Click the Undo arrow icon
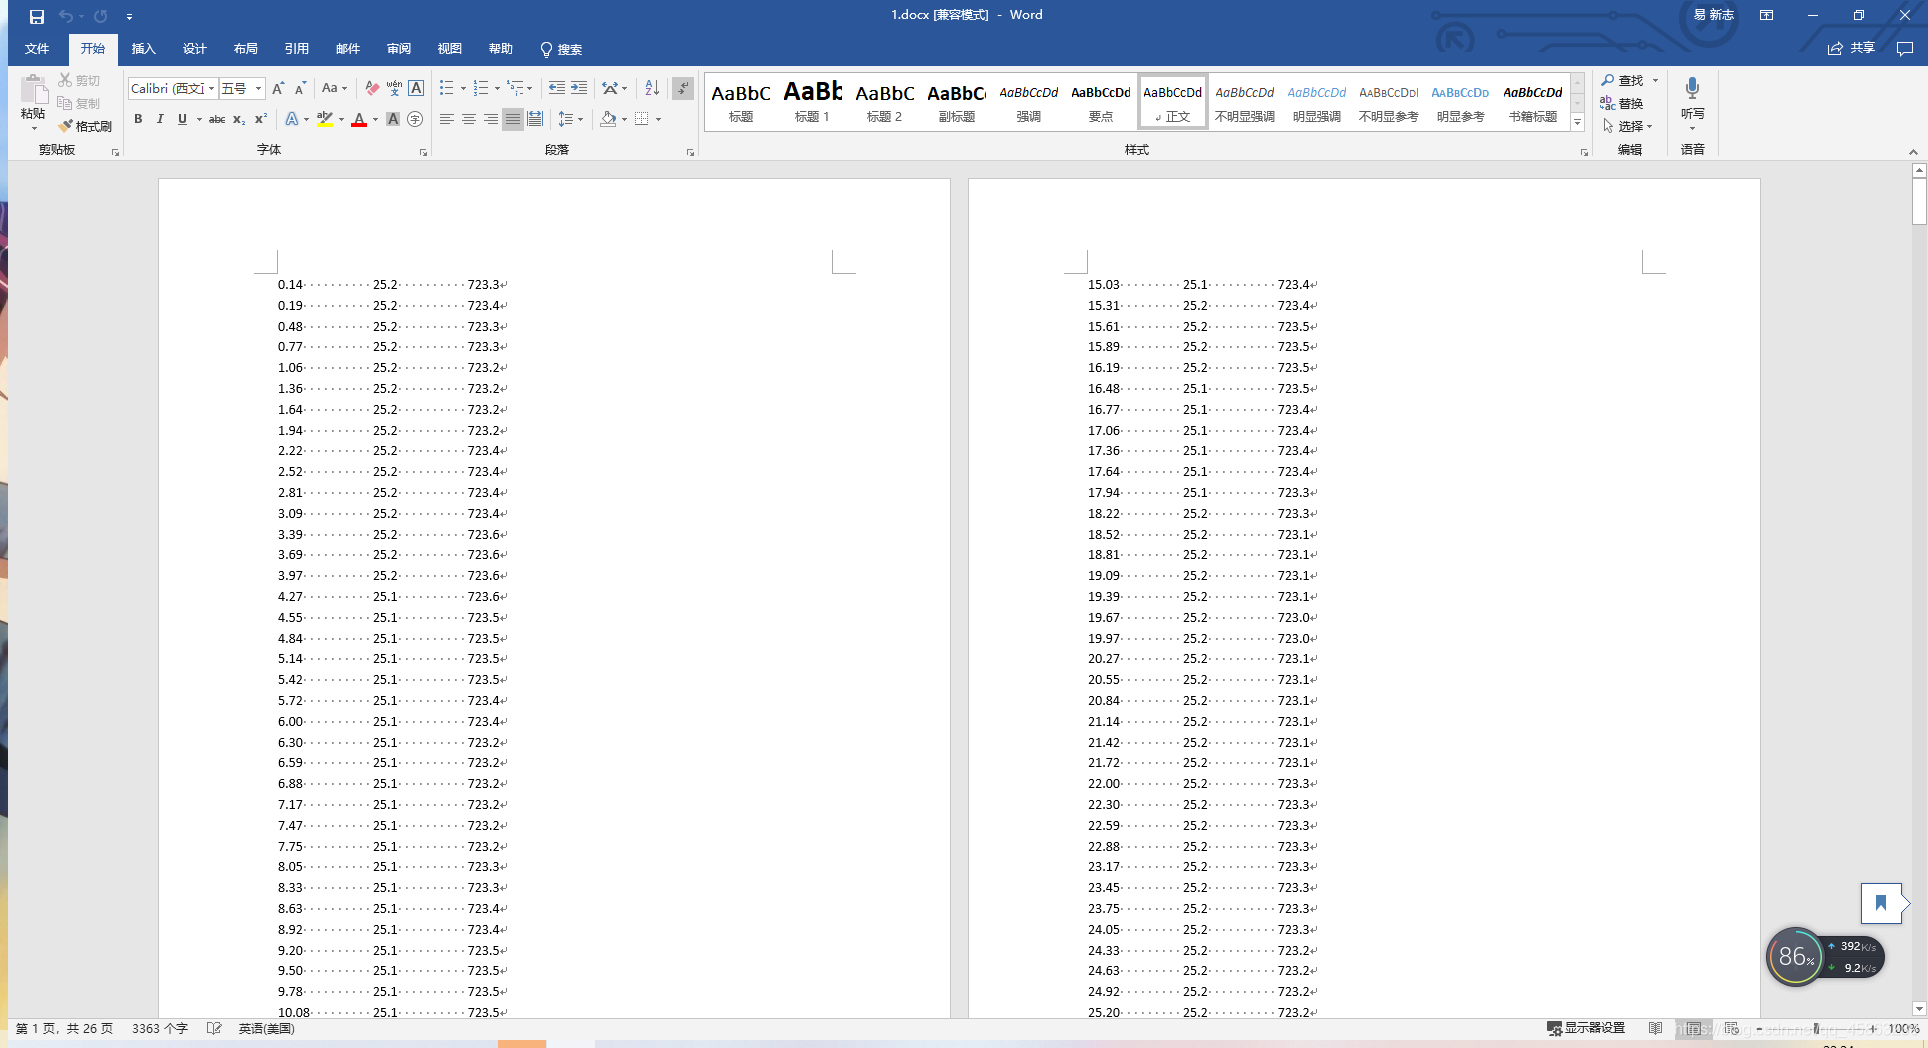 click(x=65, y=16)
